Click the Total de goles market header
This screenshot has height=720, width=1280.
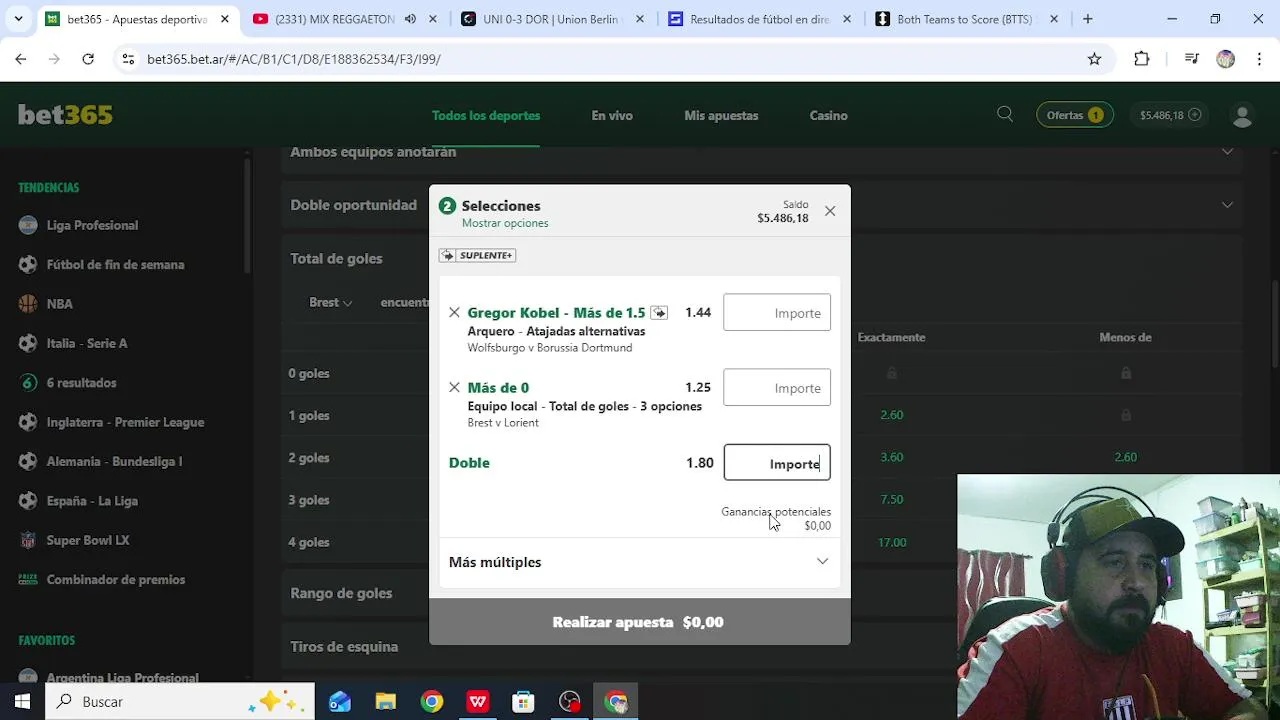click(x=336, y=258)
